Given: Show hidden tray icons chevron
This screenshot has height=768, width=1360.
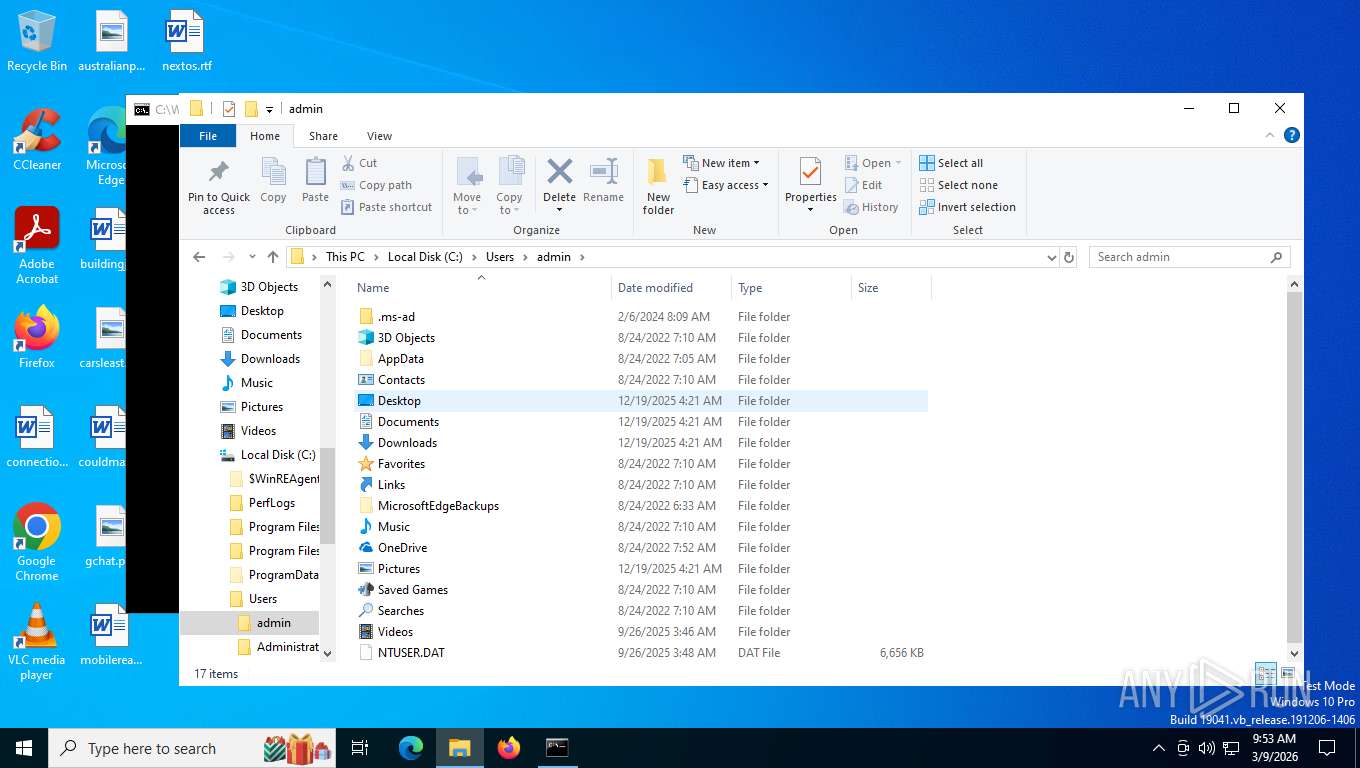Looking at the screenshot, I should coord(1159,747).
